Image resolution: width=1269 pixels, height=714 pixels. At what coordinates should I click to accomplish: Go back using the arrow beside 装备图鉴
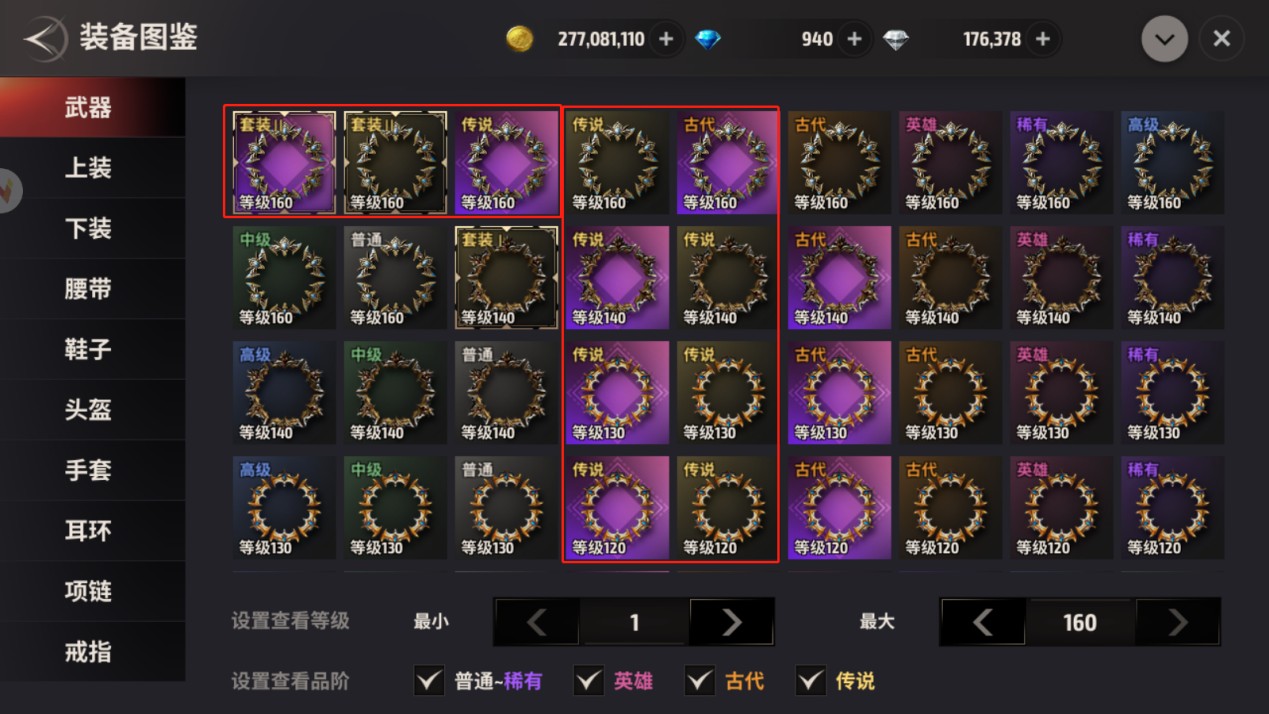[x=45, y=39]
